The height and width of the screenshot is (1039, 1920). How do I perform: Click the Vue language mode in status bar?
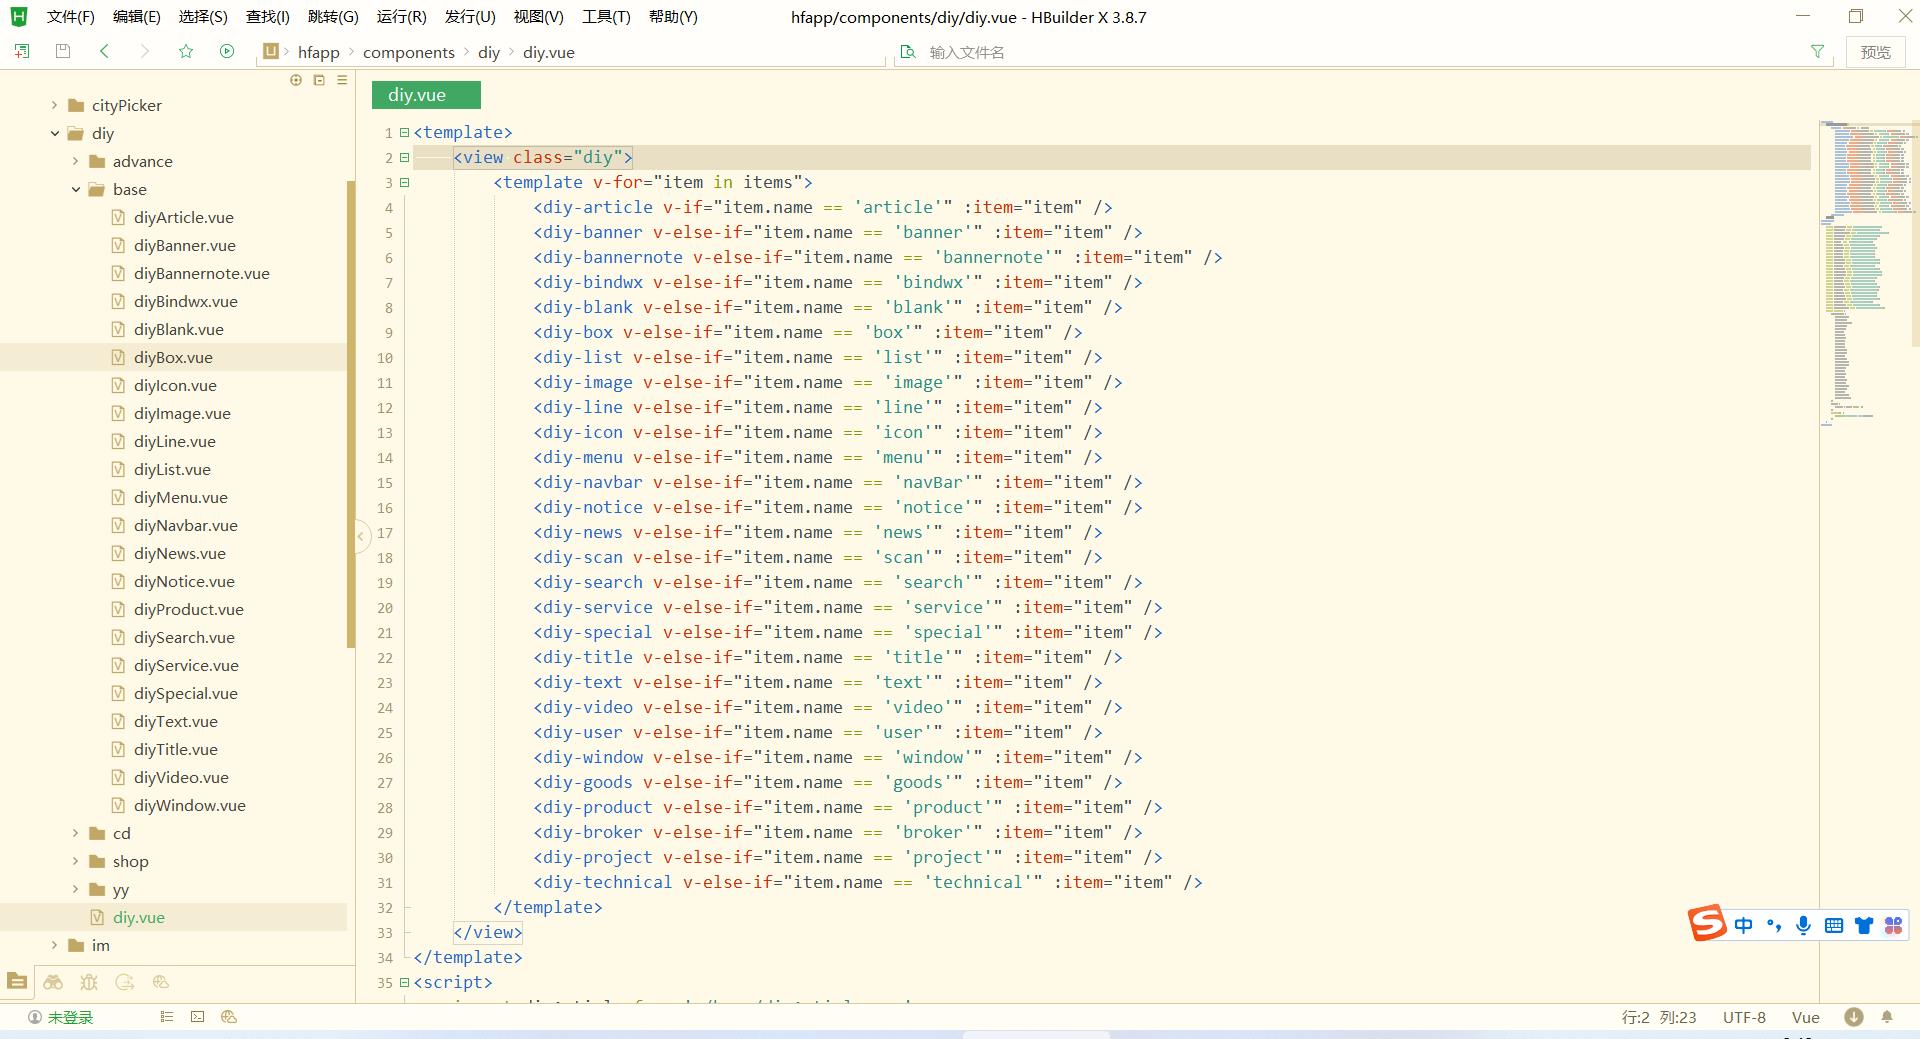(1805, 1017)
